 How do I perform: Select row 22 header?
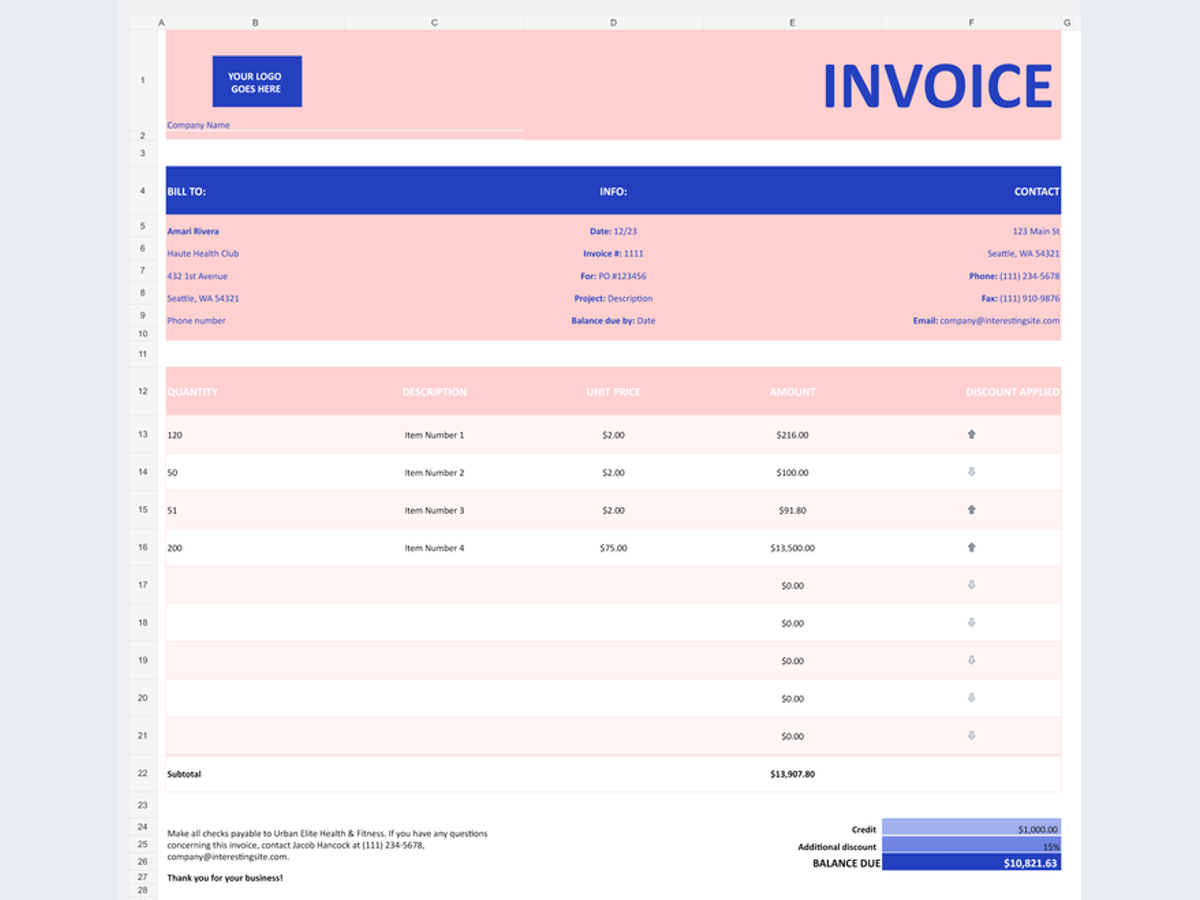[x=143, y=773]
